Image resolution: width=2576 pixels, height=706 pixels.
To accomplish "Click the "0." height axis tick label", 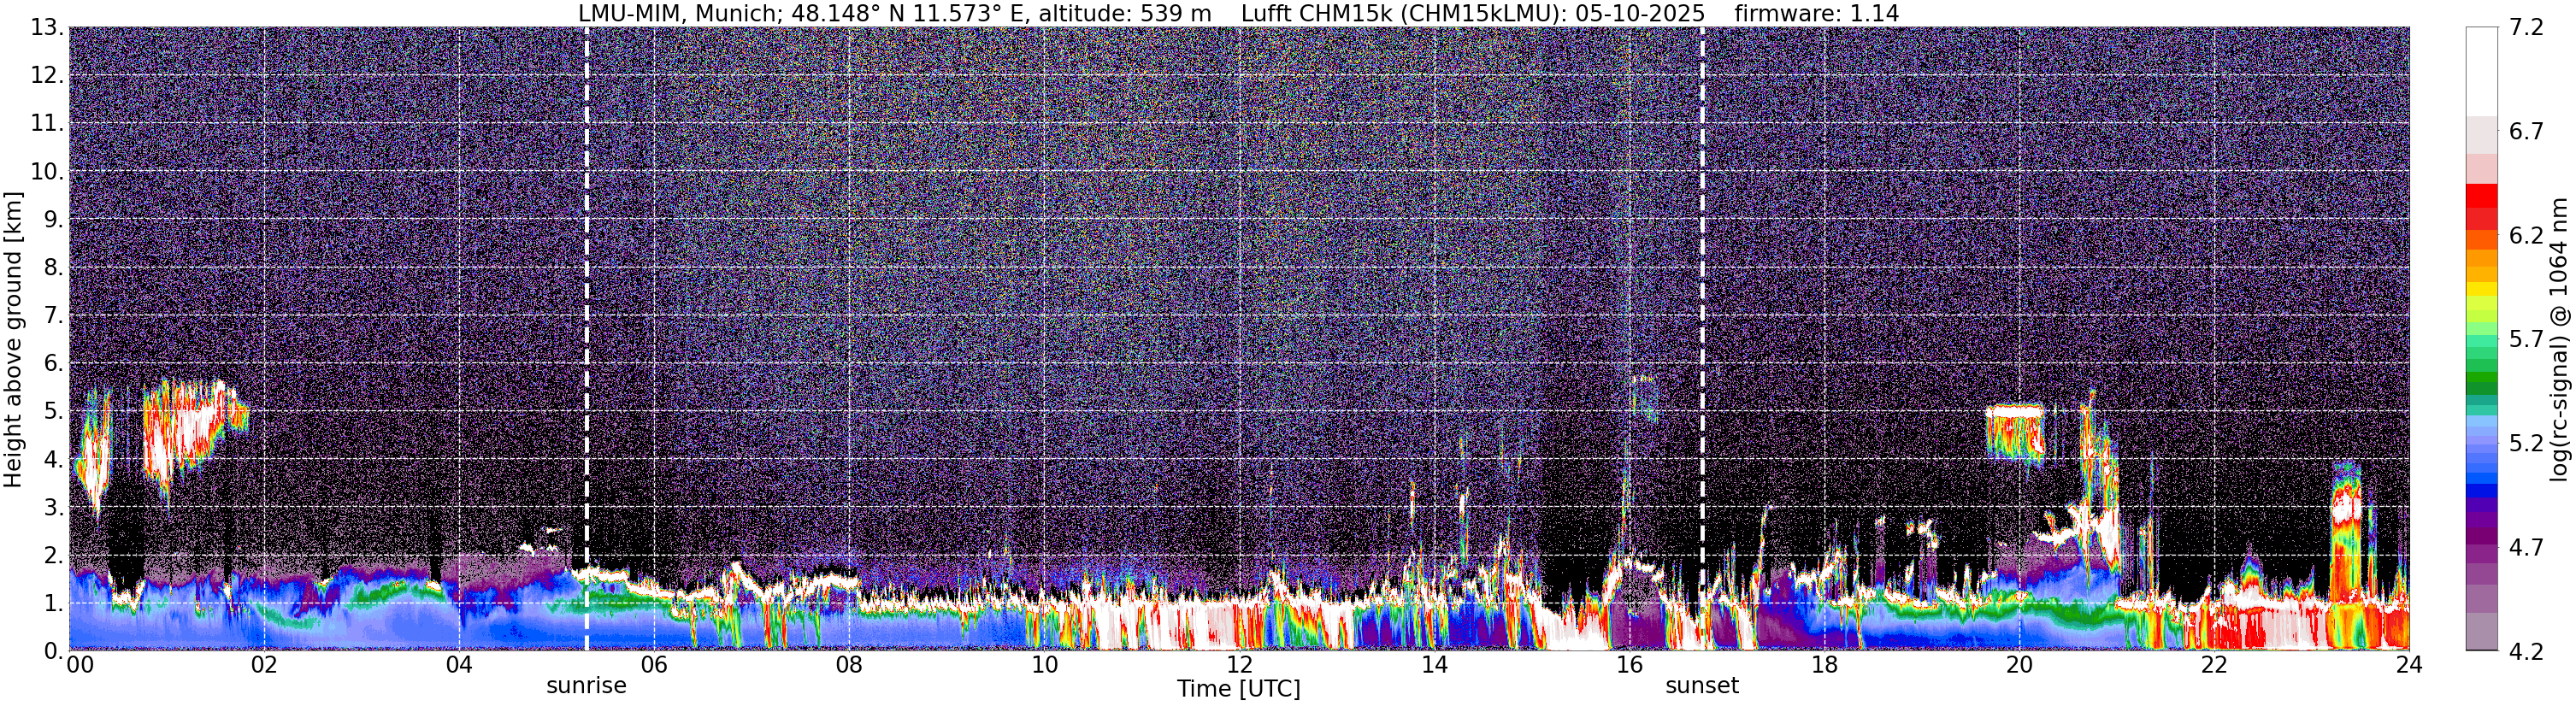I will (x=54, y=651).
